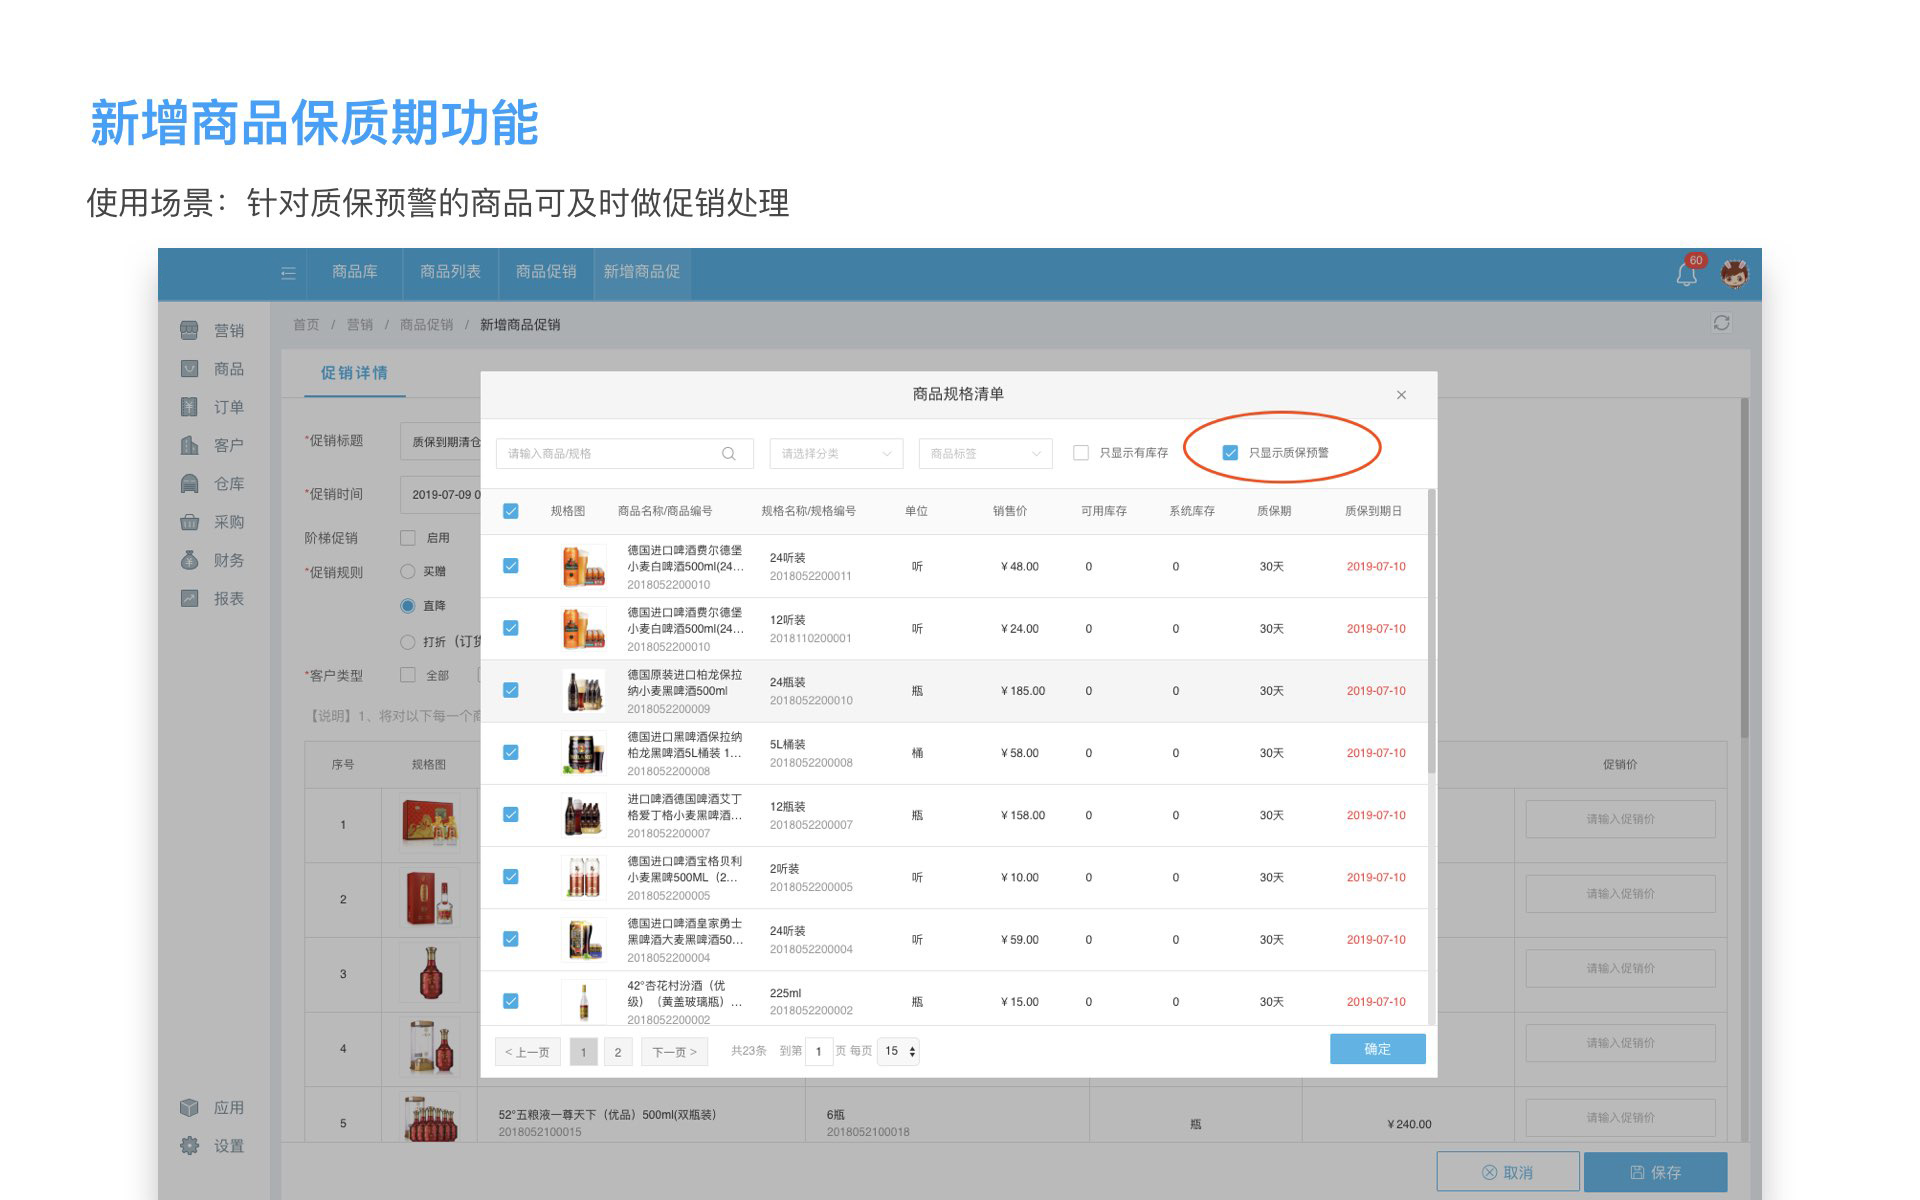Uncheck 只显示质保预警 checkbox

pos(1230,453)
